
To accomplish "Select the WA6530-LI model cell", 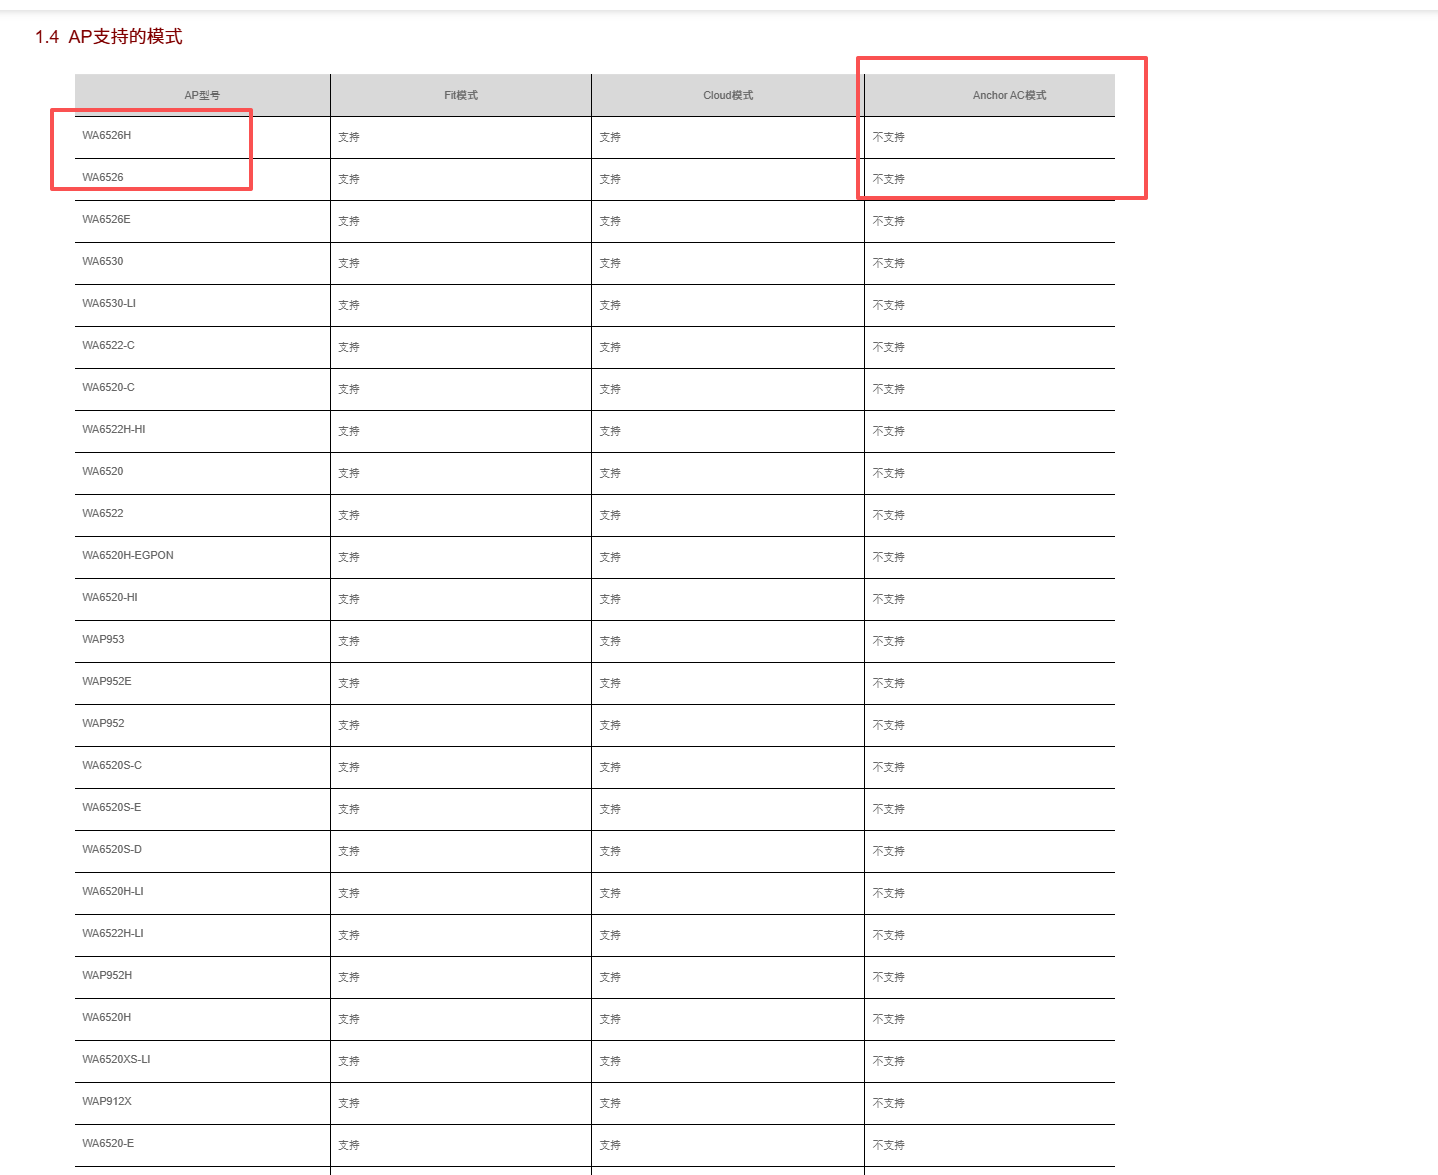I will [109, 304].
